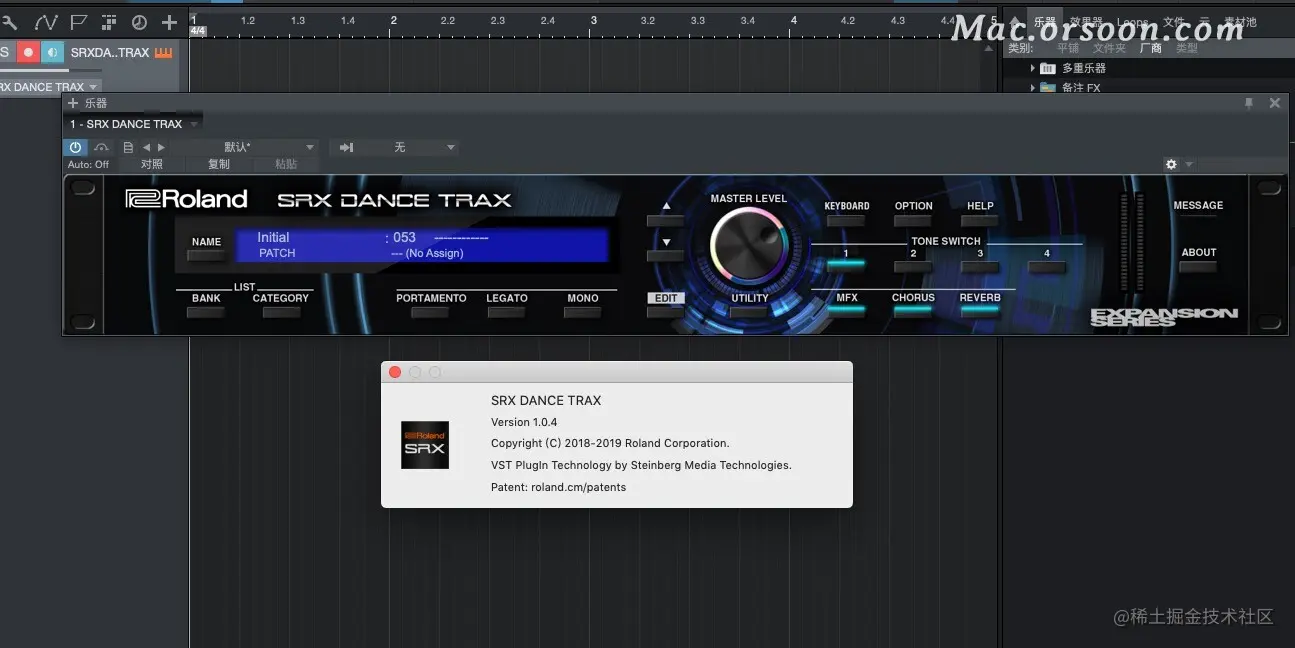The width and height of the screenshot is (1295, 648).
Task: Switch to the 素材池 browser tab
Action: [1240, 22]
